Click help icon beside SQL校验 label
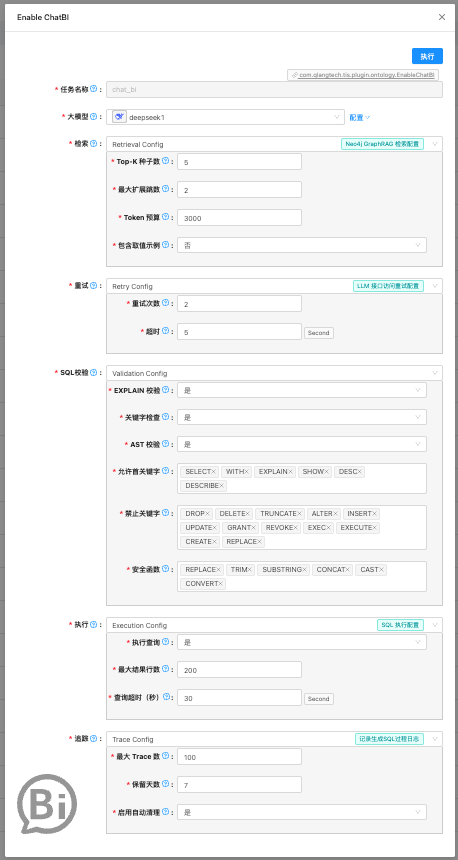 click(x=93, y=372)
